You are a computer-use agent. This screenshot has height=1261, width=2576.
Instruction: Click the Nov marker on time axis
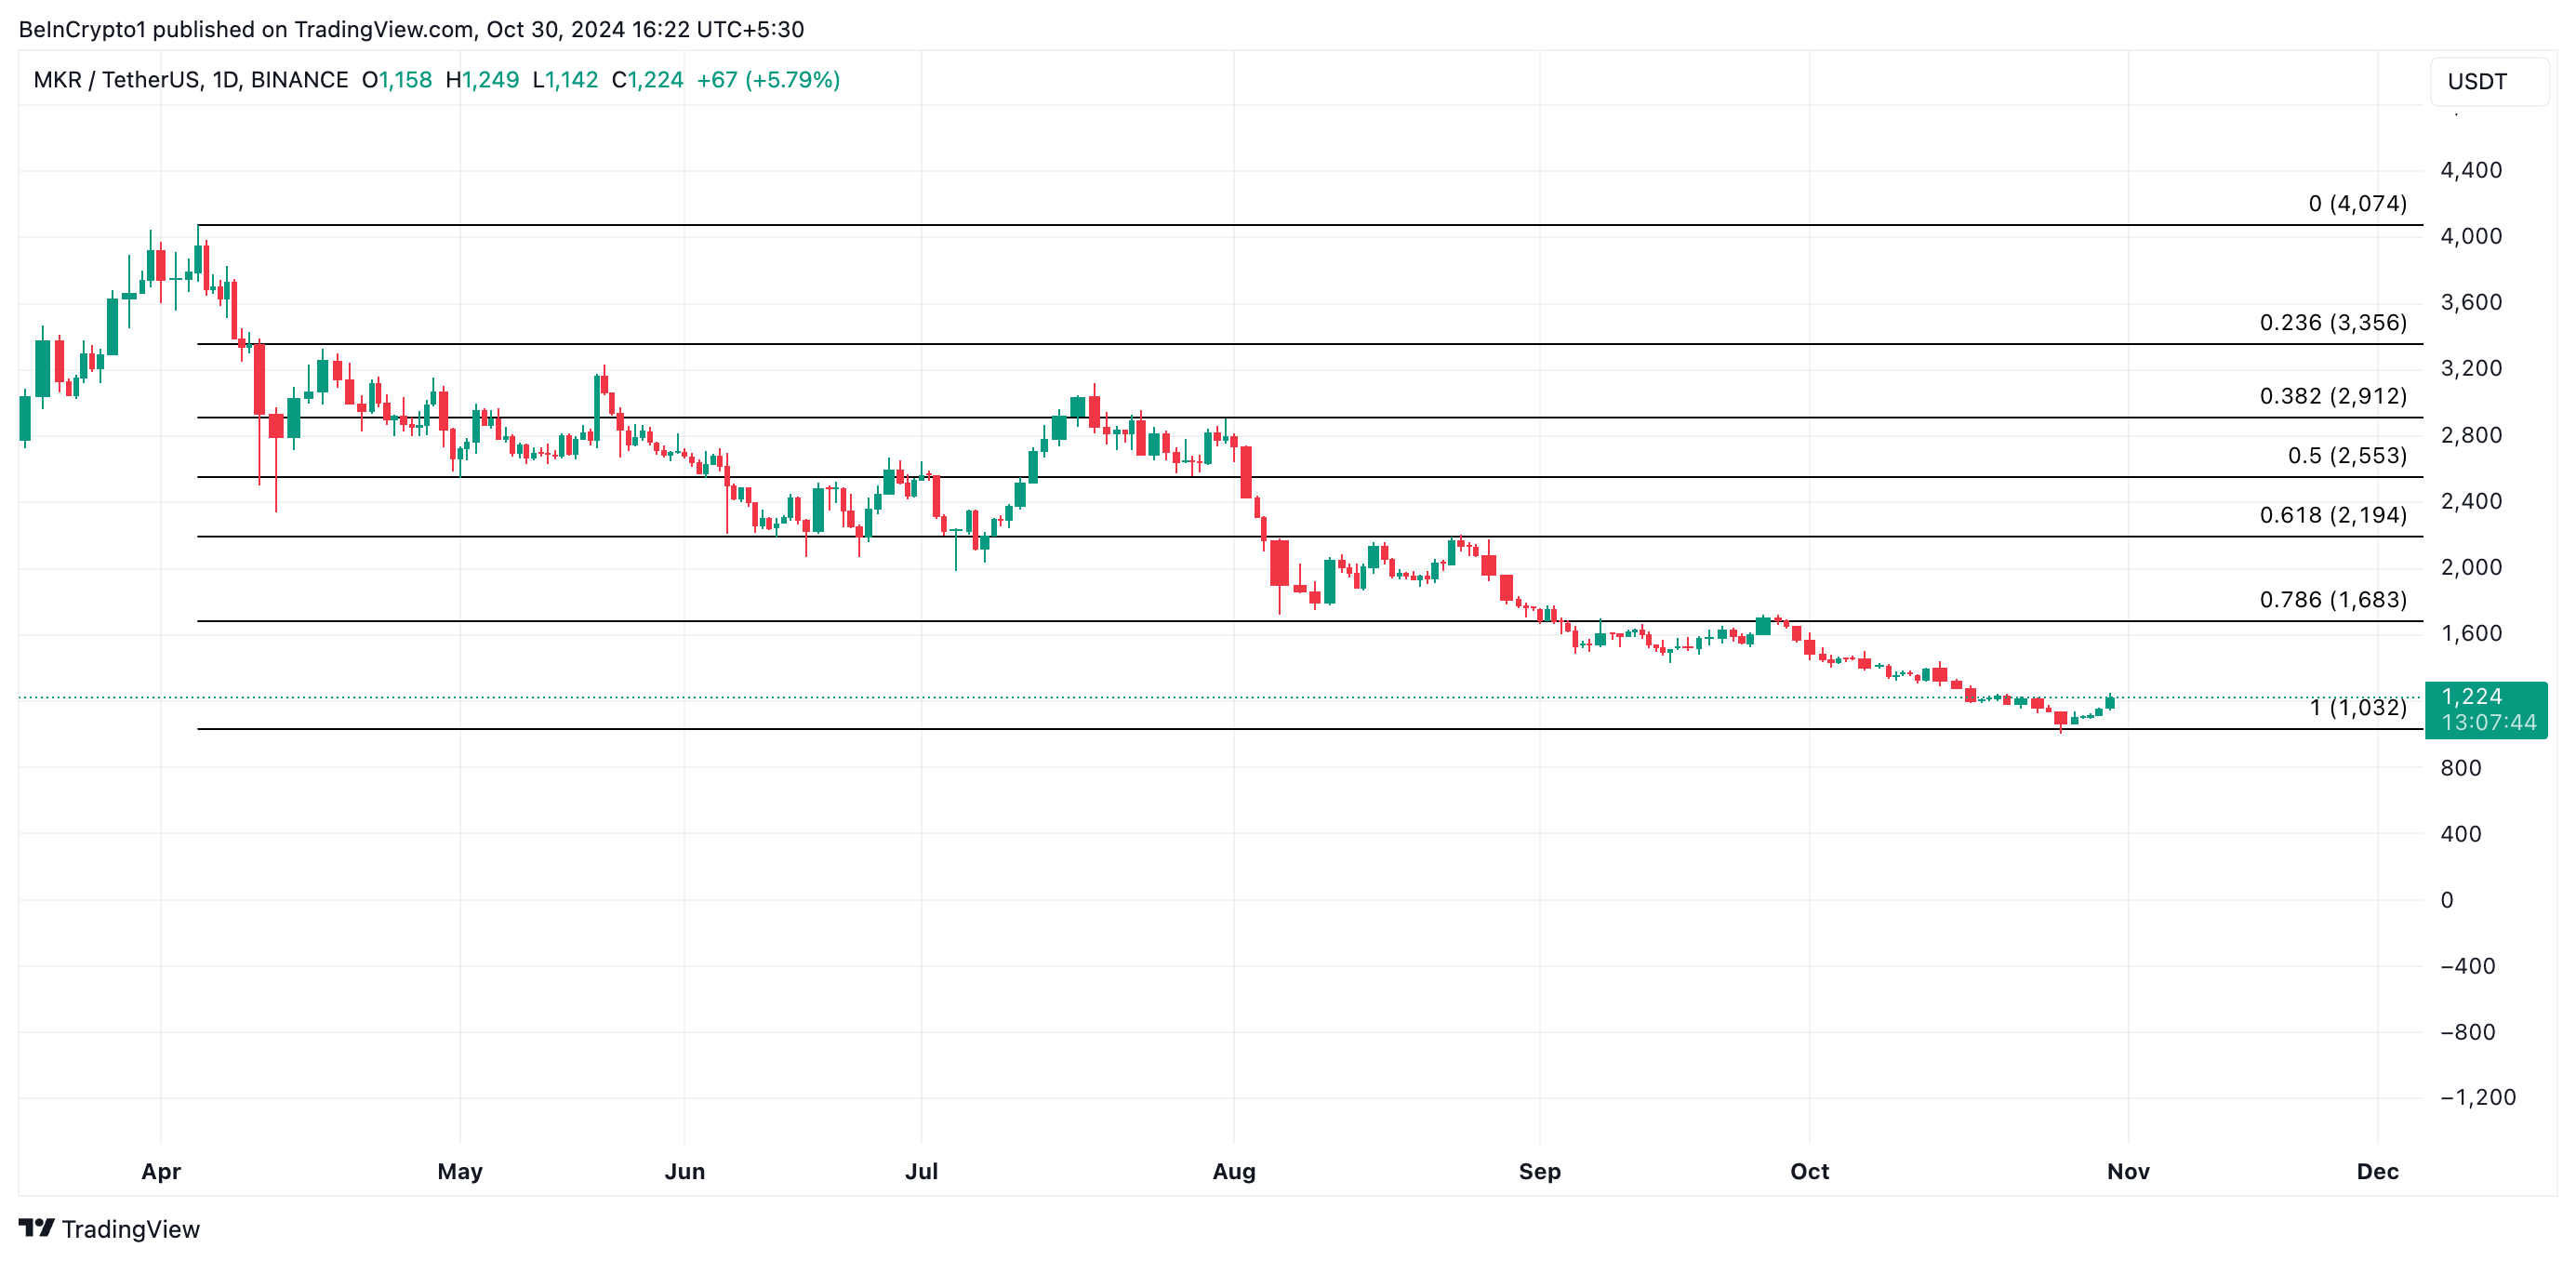pos(2127,1171)
